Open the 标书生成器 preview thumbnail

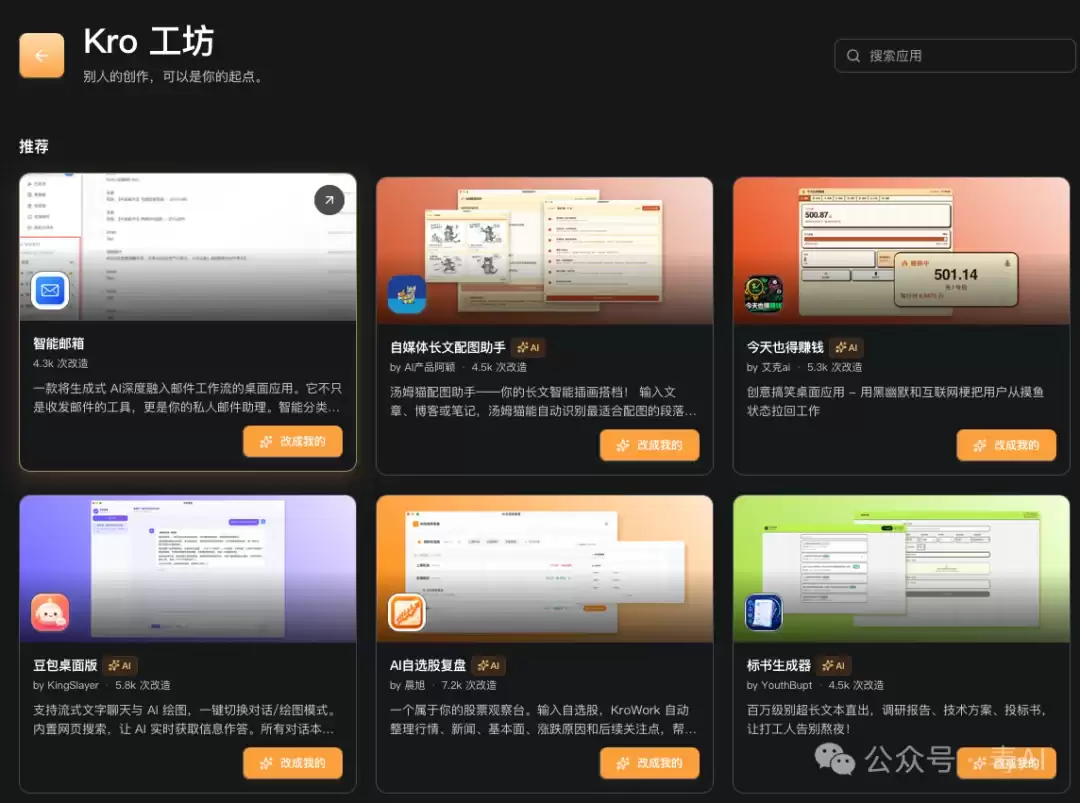click(901, 569)
